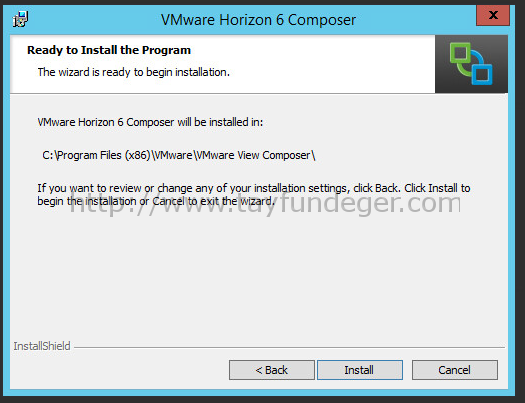This screenshot has height=403, width=525.
Task: Click the blue square of the VMware logo
Action: (482, 74)
